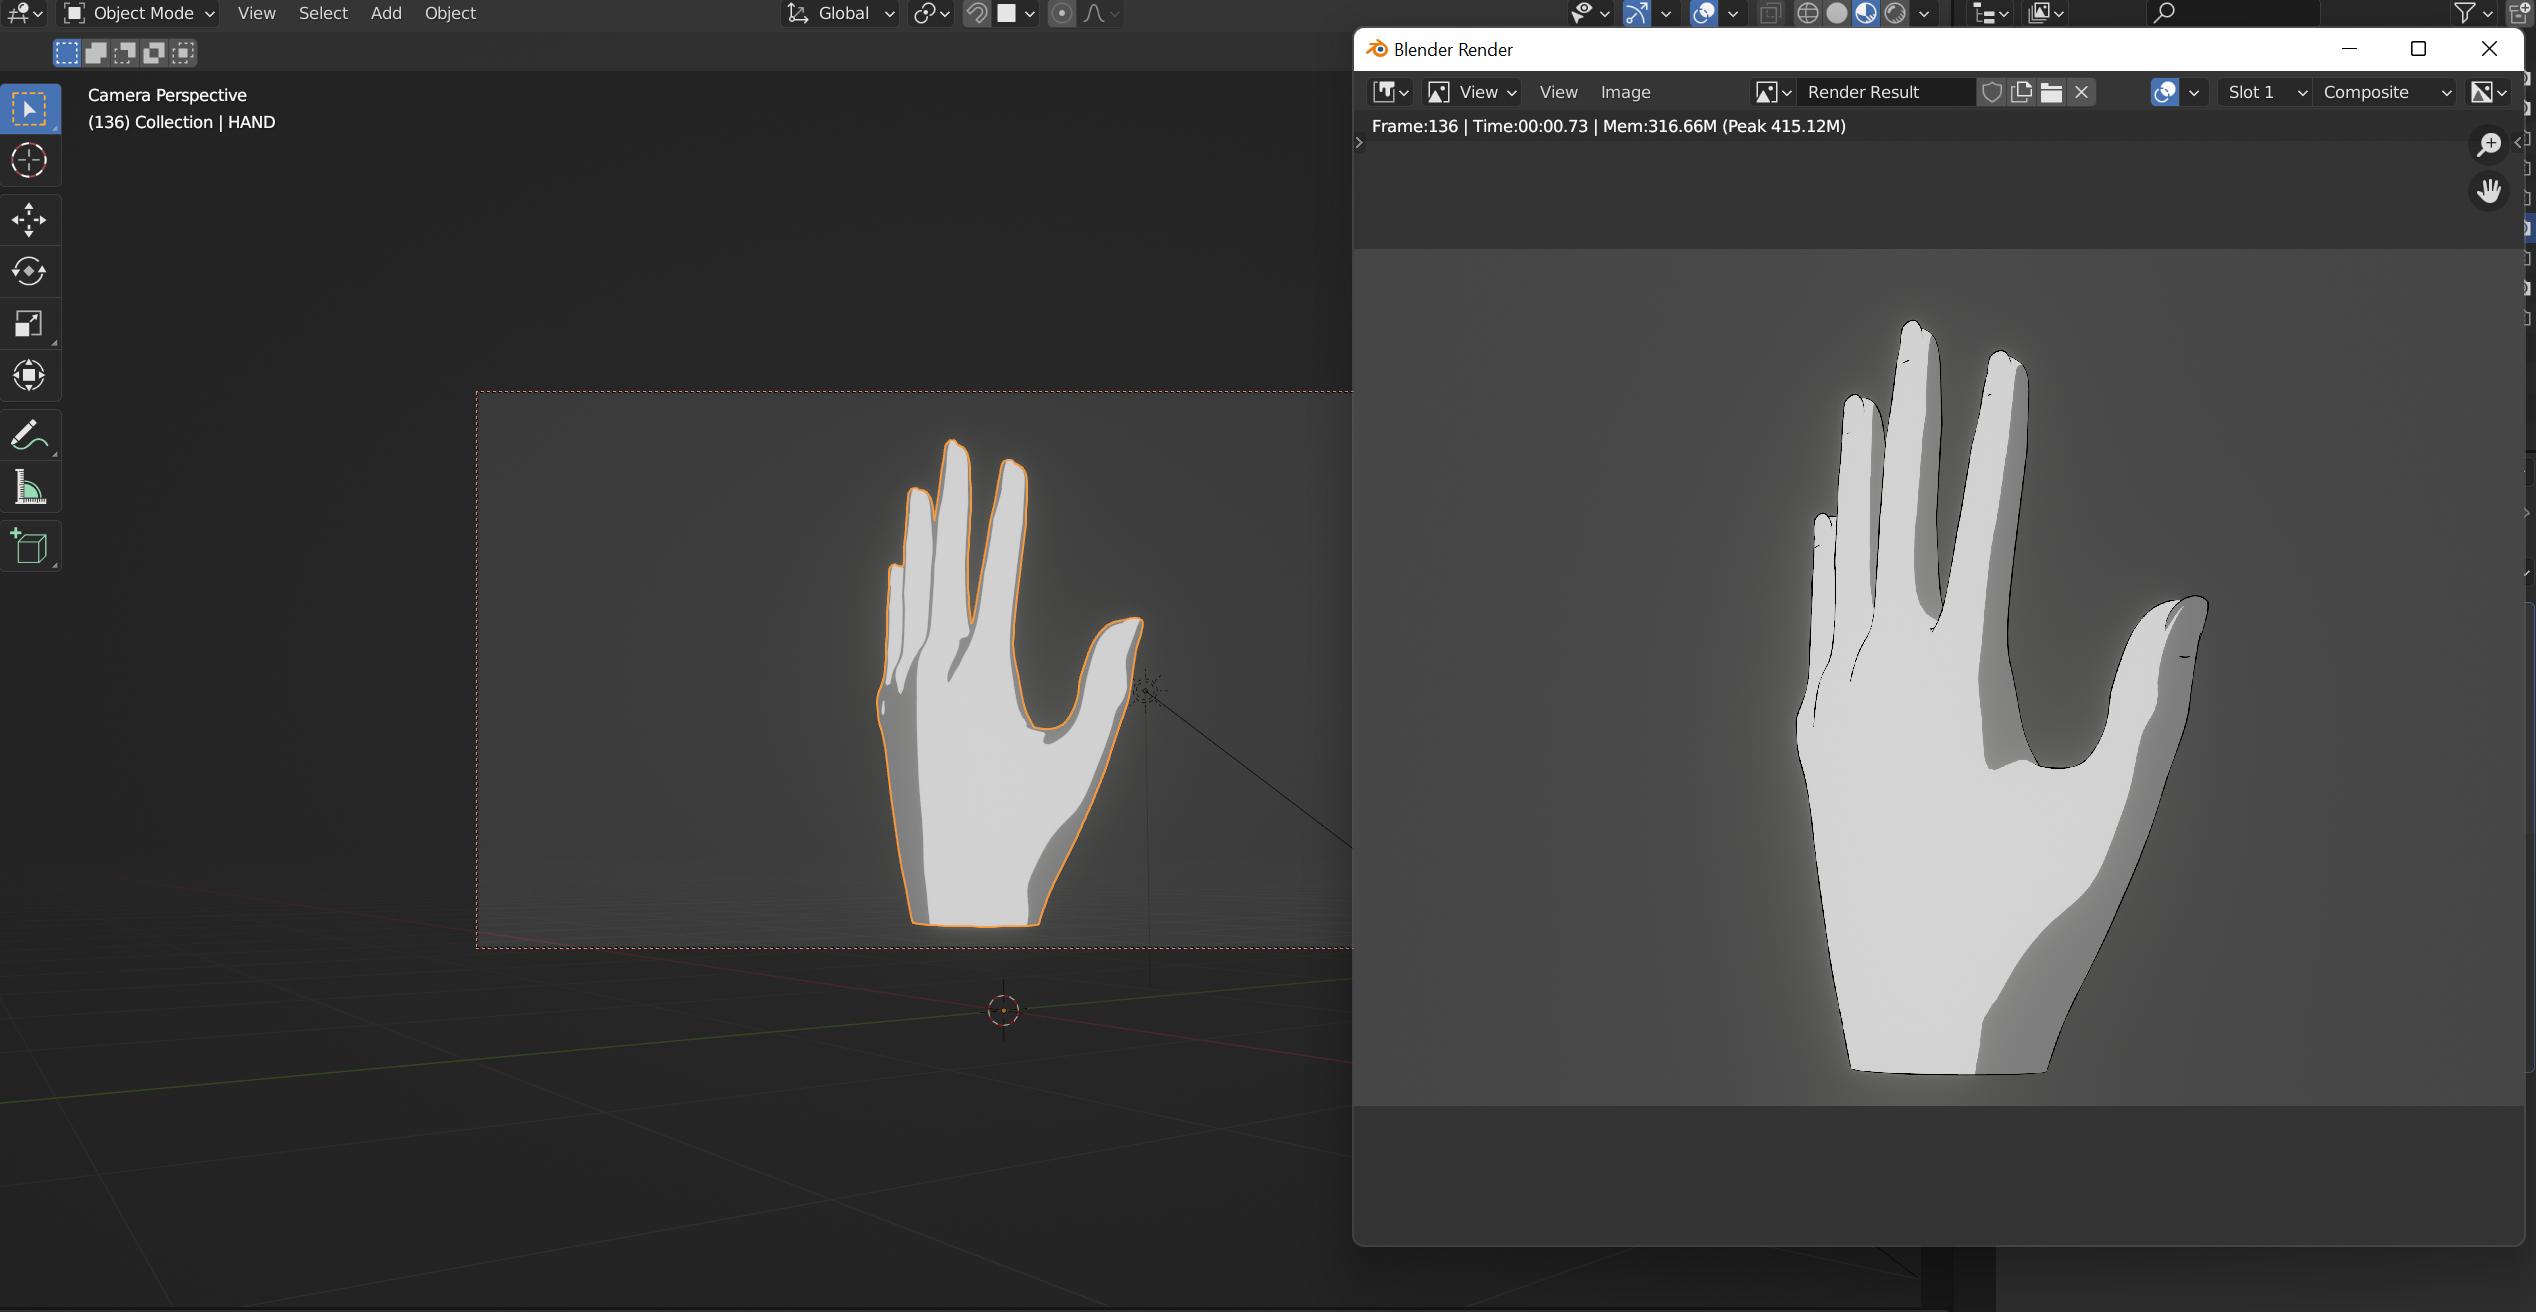2536x1312 pixels.
Task: Expand render window left toolbar arrow
Action: [1359, 143]
